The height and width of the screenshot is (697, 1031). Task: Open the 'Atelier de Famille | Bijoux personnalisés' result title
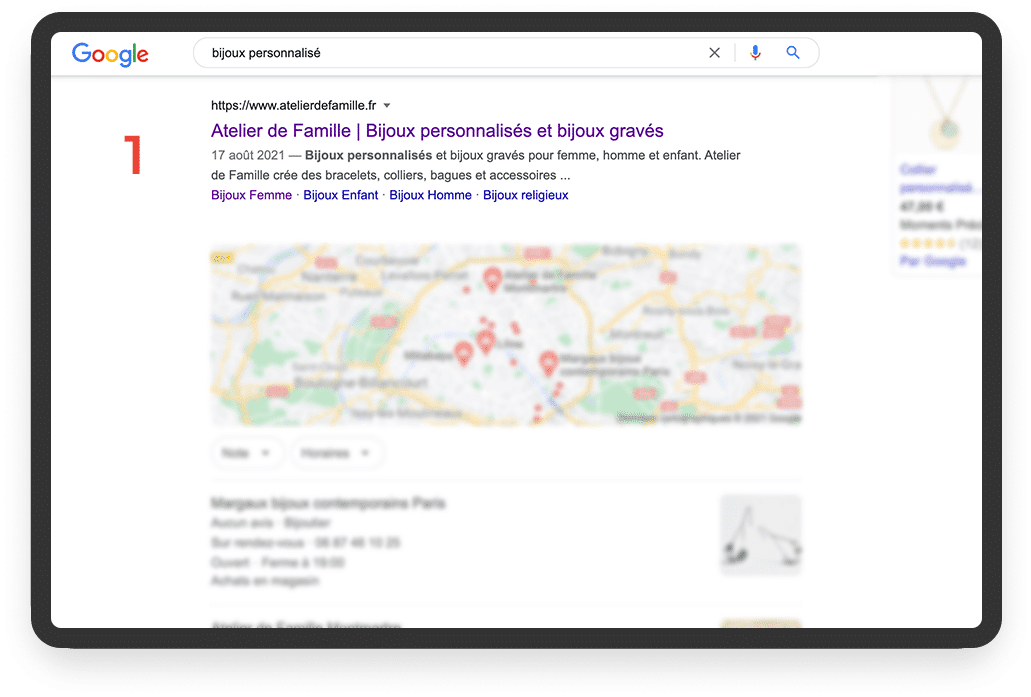437,131
